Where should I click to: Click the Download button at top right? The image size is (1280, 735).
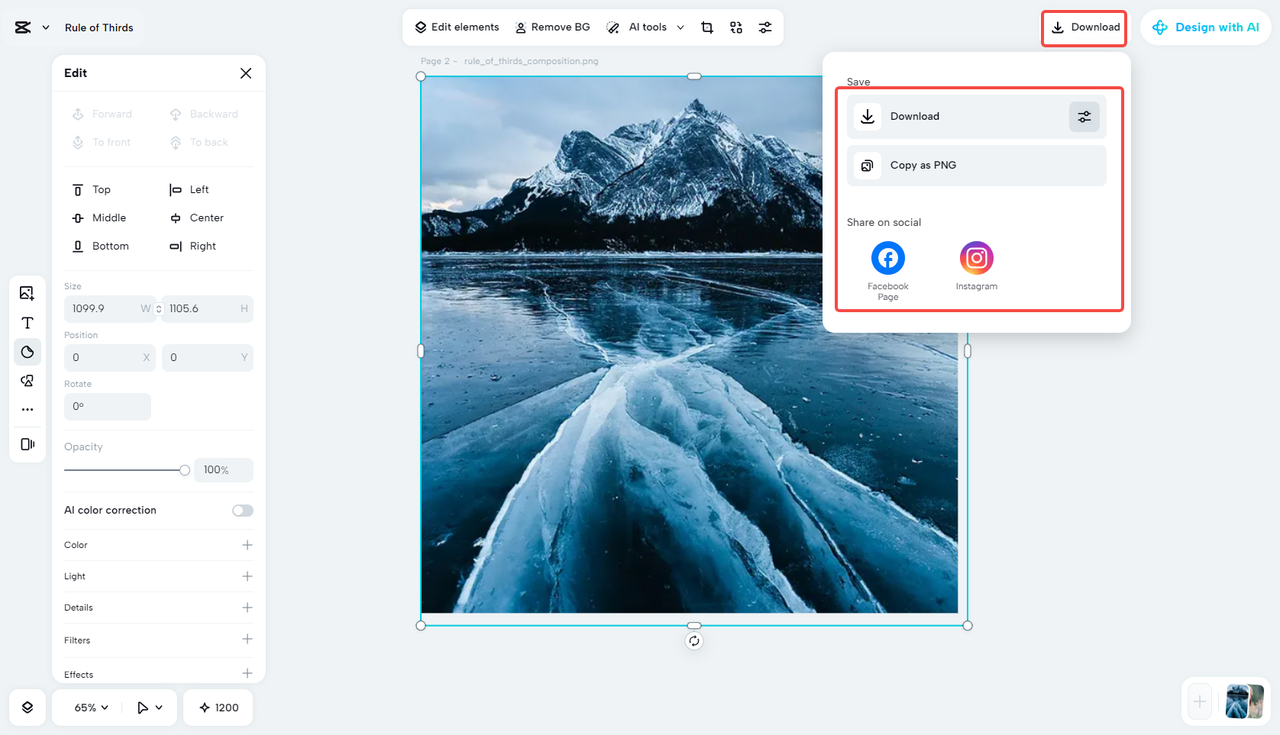pyautogui.click(x=1084, y=28)
